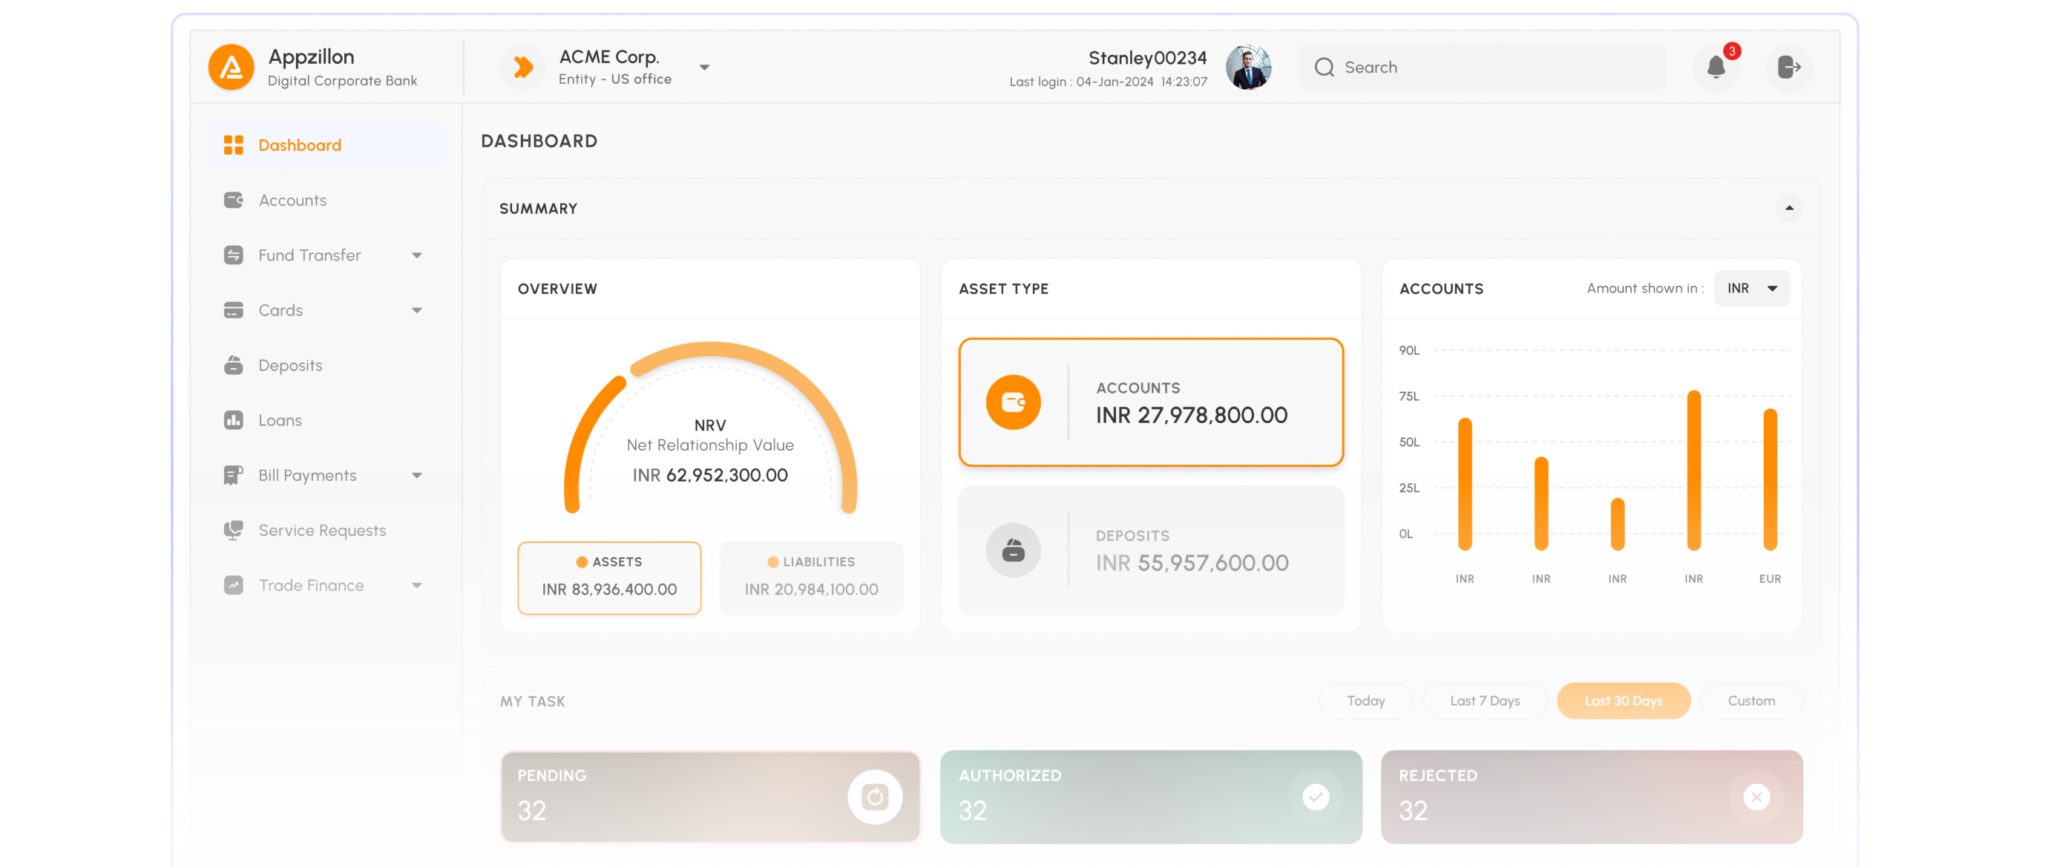Collapse the Summary section
2048x867 pixels.
[x=1789, y=208]
